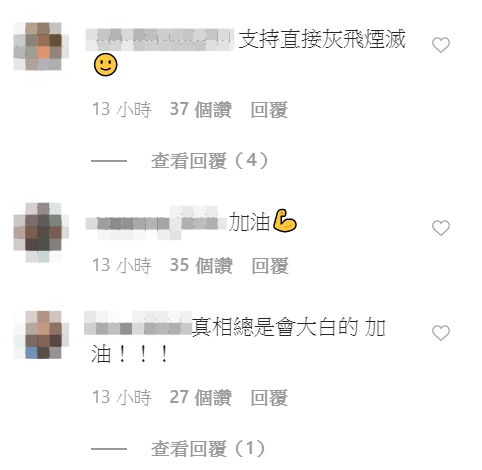Expand 查看回覆 (1) replies
Screen dimensions: 482x470
point(208,449)
